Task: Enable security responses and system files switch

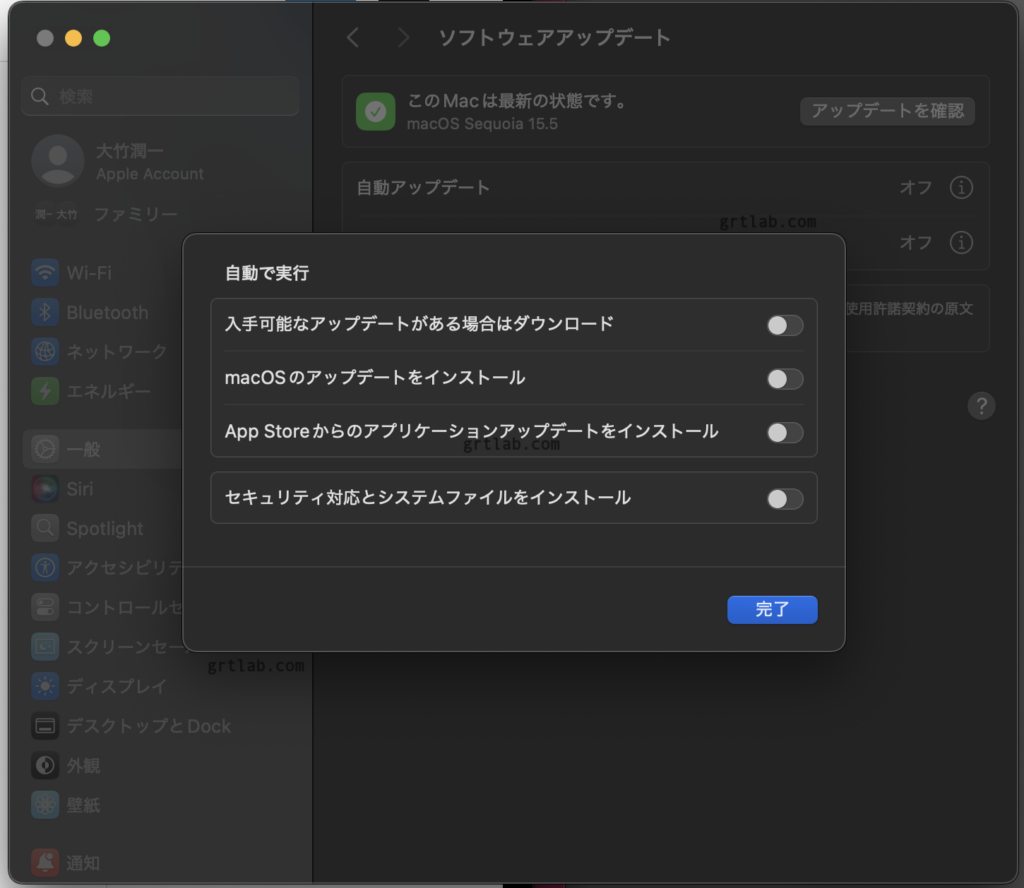Action: 785,499
